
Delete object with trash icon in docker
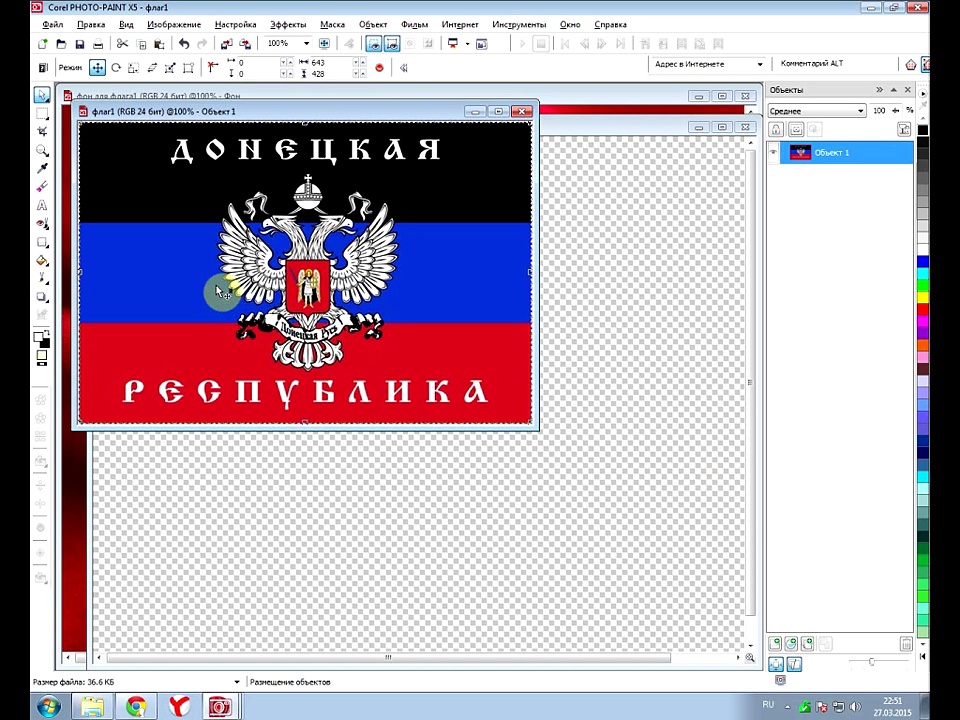pos(906,643)
